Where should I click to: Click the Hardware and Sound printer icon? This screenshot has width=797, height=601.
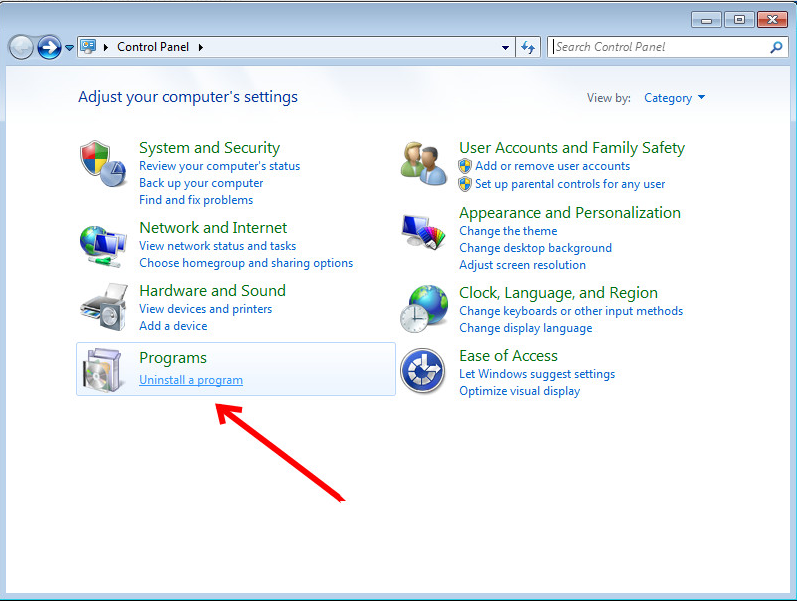click(104, 307)
